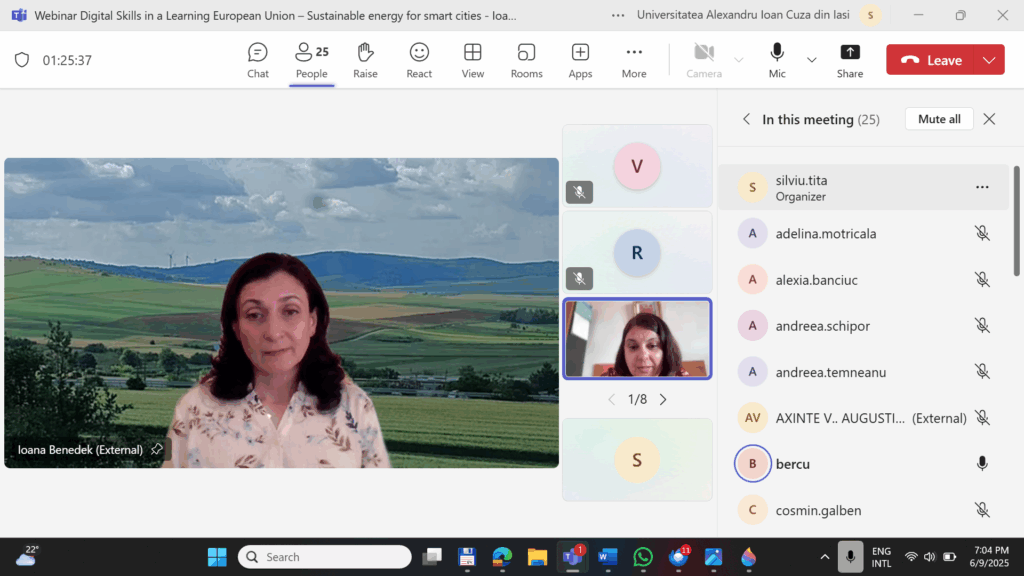1024x576 pixels.
Task: Go to next page of video tiles
Action: [x=663, y=400]
